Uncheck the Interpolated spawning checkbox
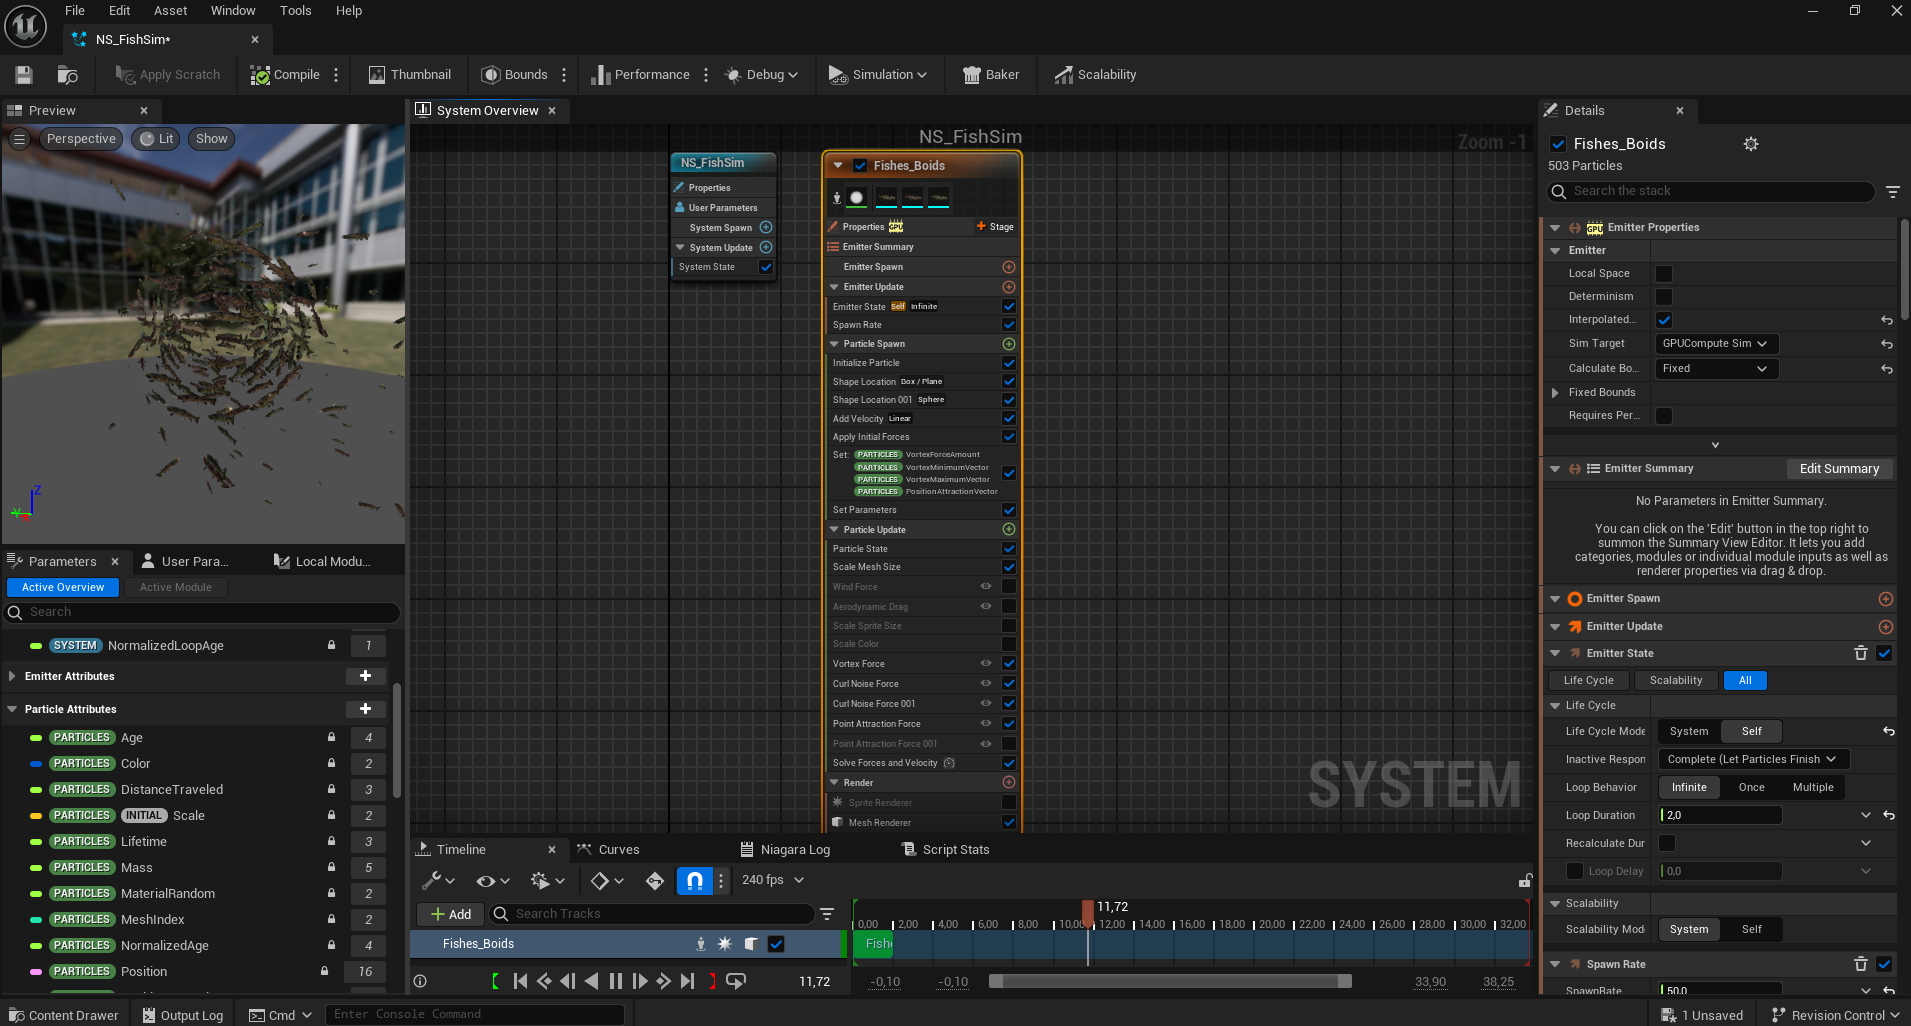This screenshot has width=1911, height=1026. (x=1664, y=320)
